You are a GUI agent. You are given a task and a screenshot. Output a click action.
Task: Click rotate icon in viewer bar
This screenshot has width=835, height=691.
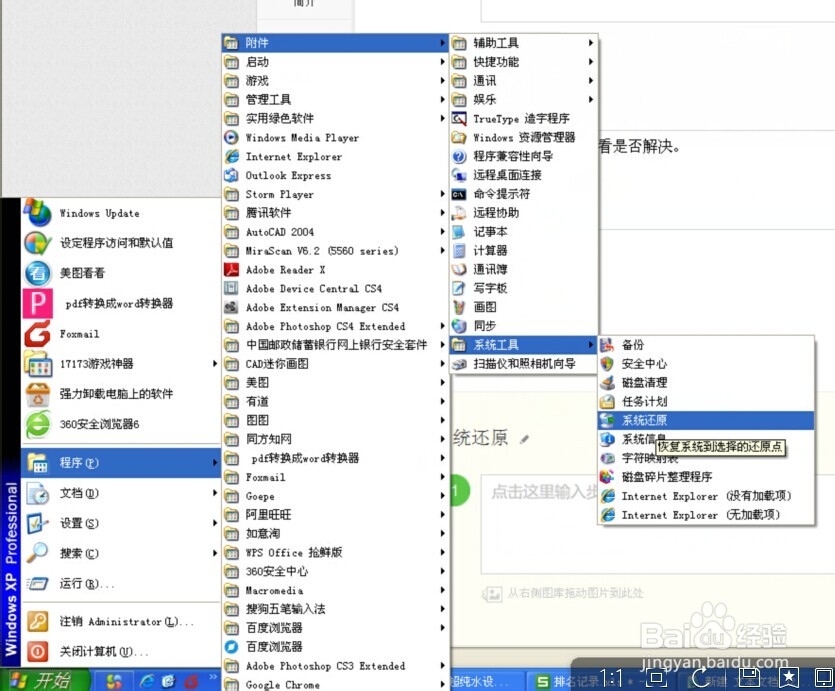[701, 678]
